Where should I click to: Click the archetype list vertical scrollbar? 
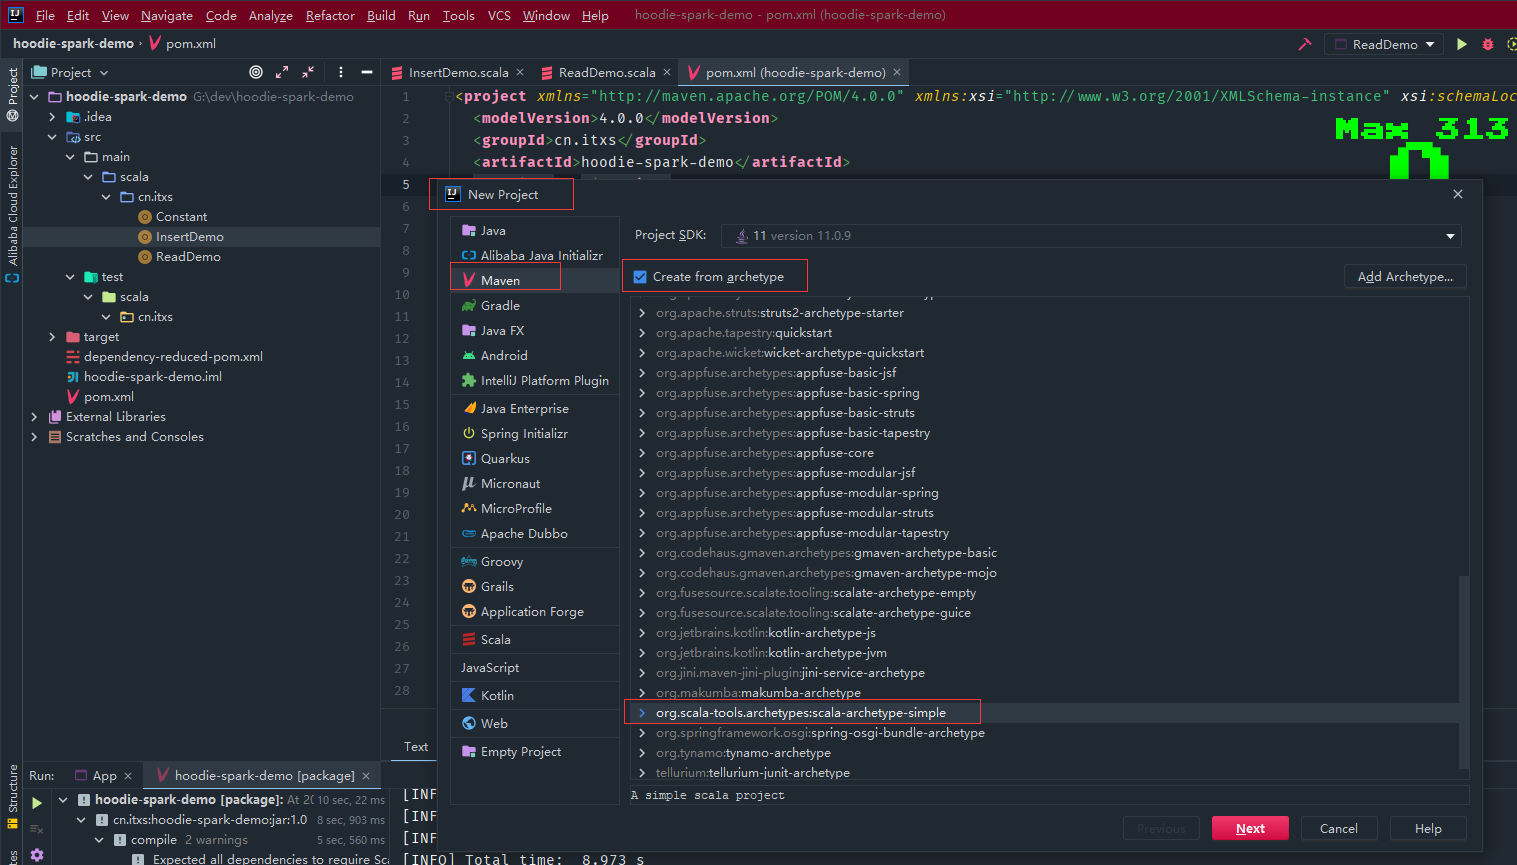[x=1464, y=670]
